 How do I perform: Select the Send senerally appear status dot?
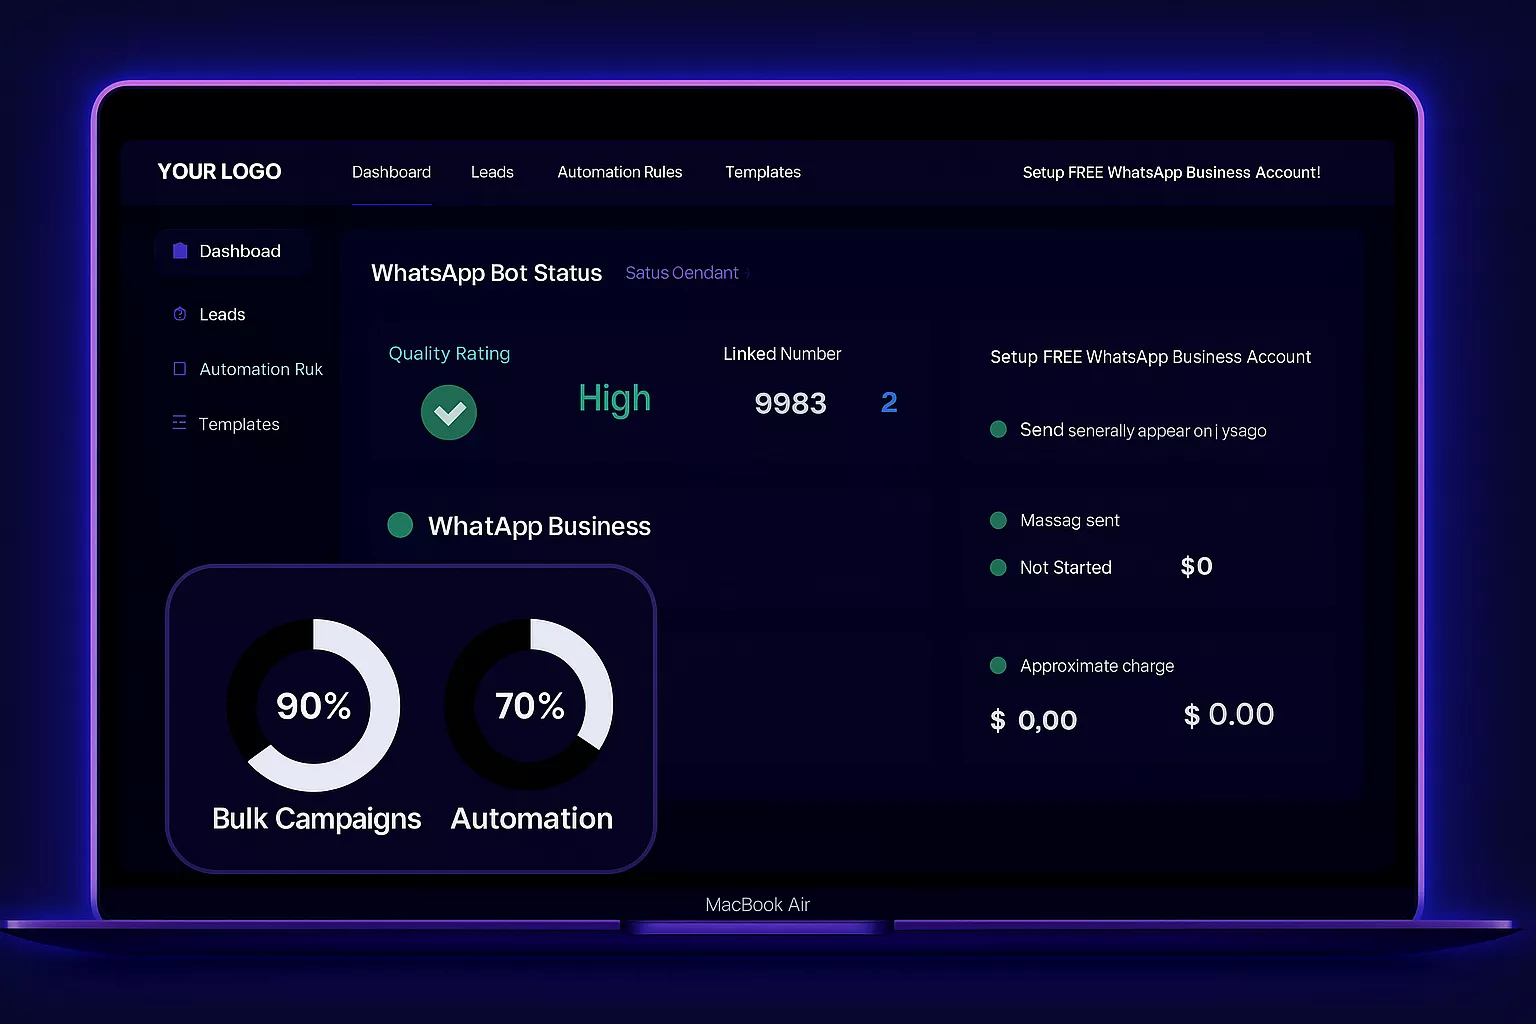pyautogui.click(x=998, y=430)
